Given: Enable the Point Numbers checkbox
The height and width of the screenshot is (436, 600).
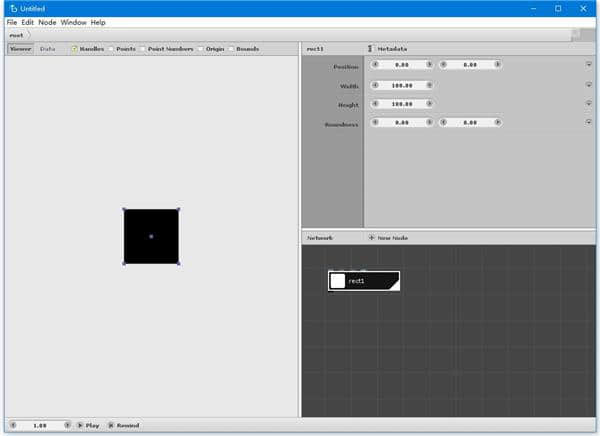Looking at the screenshot, I should pyautogui.click(x=143, y=48).
